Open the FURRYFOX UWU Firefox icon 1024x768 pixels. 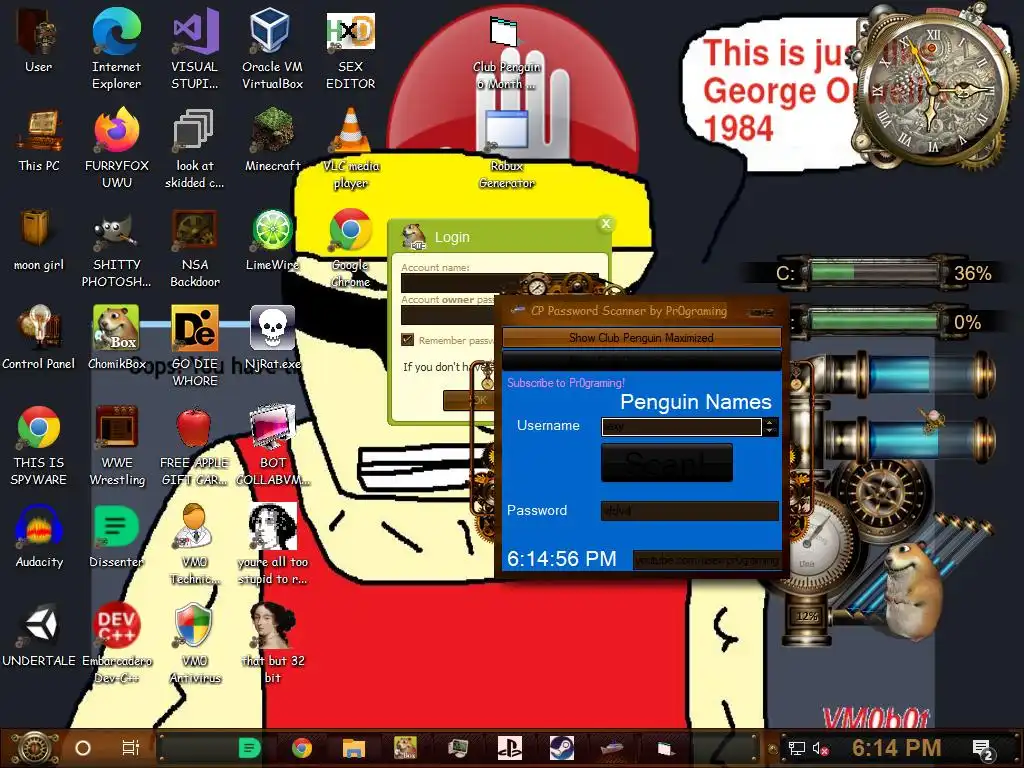117,148
